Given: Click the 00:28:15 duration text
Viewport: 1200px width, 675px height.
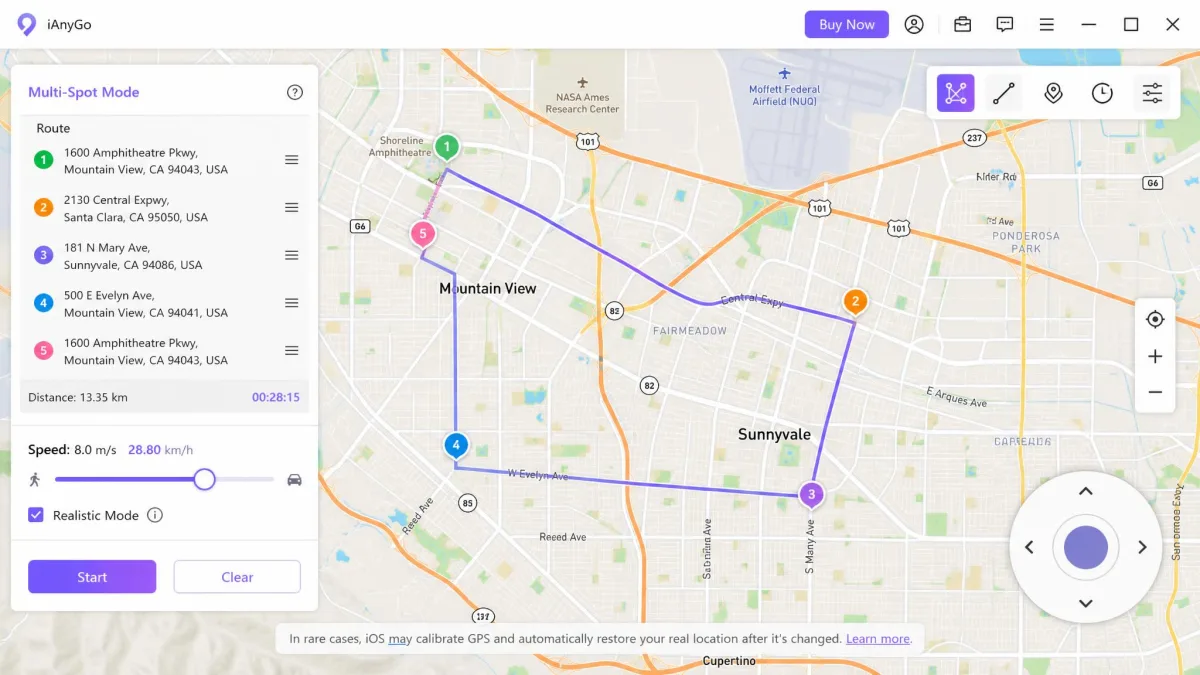Looking at the screenshot, I should [276, 397].
